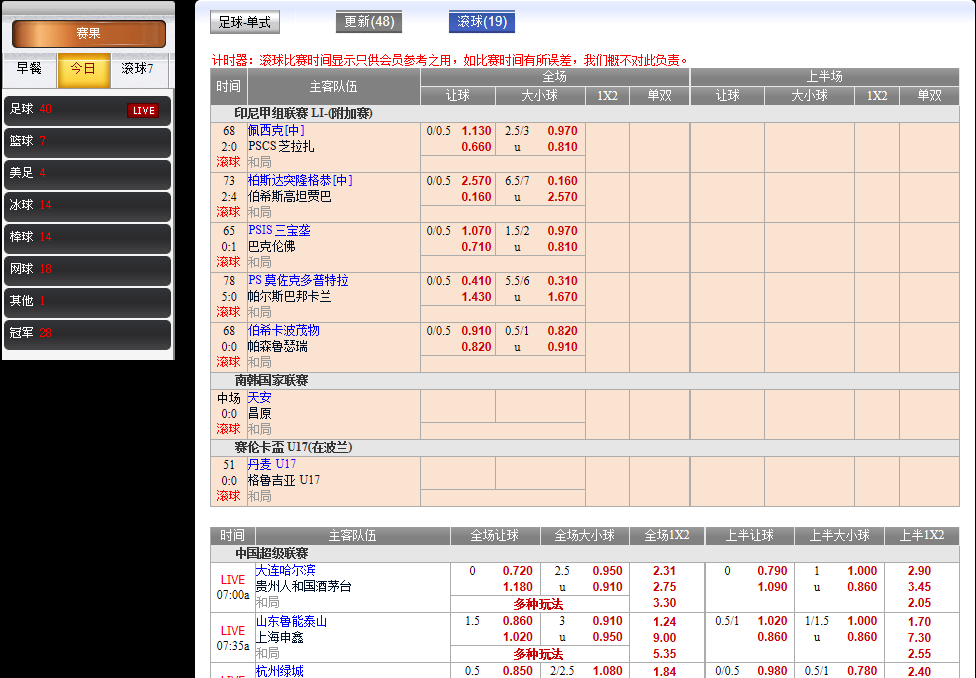Pick 山东鲁能泰山 half-time 1X2 odds 1.70
This screenshot has width=976, height=678.
point(919,621)
